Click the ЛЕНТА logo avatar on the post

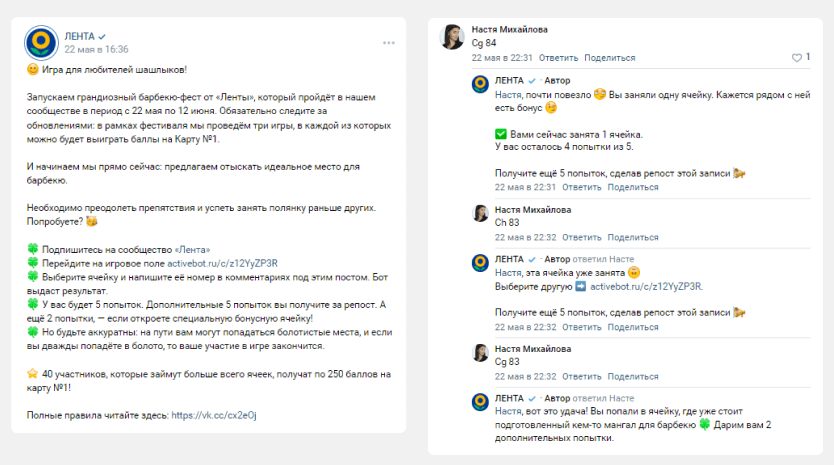click(42, 42)
